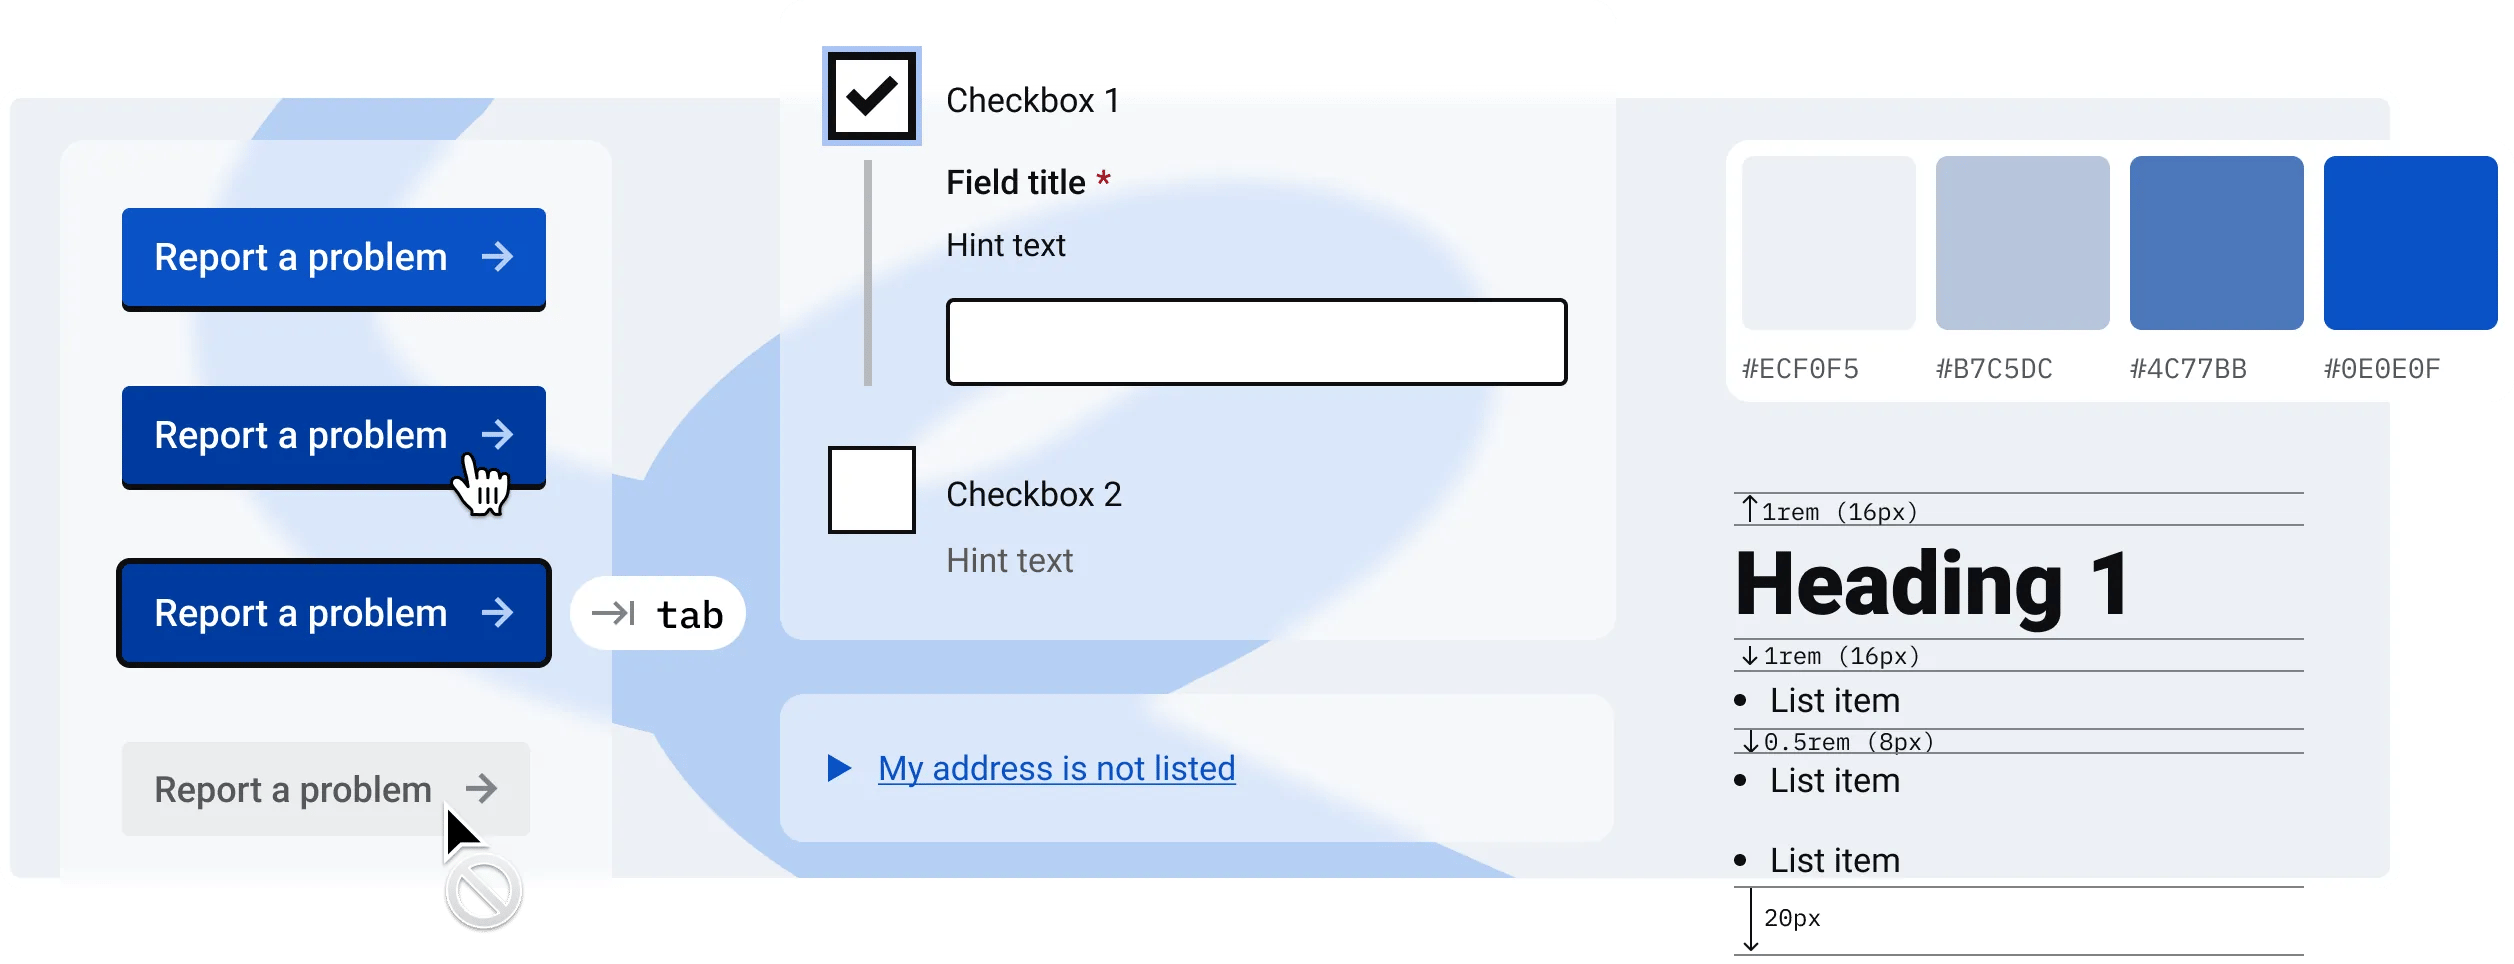This screenshot has width=2514, height=964.
Task: Uncheck Checkbox 1
Action: click(872, 96)
